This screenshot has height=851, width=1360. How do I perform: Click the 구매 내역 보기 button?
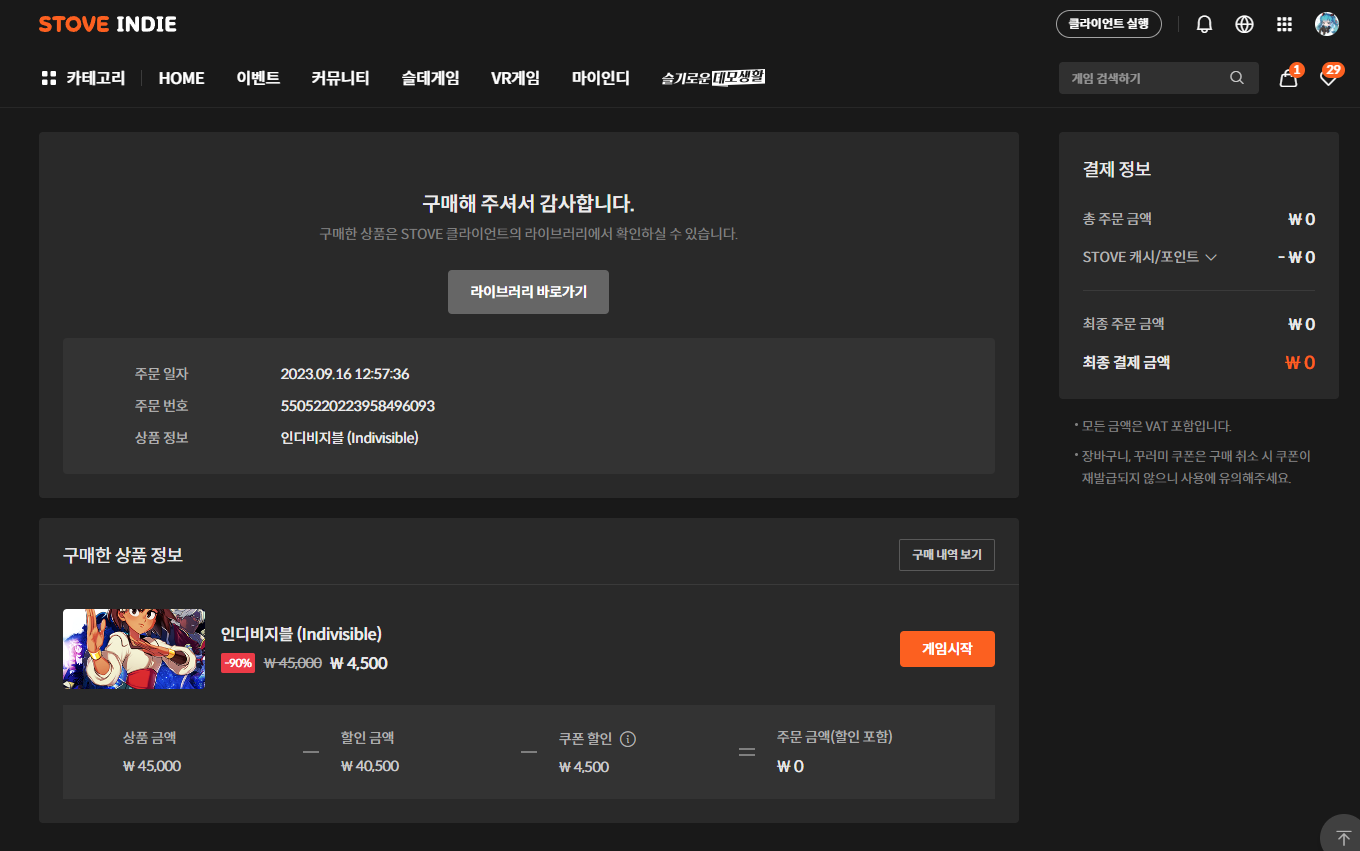pyautogui.click(x=946, y=555)
